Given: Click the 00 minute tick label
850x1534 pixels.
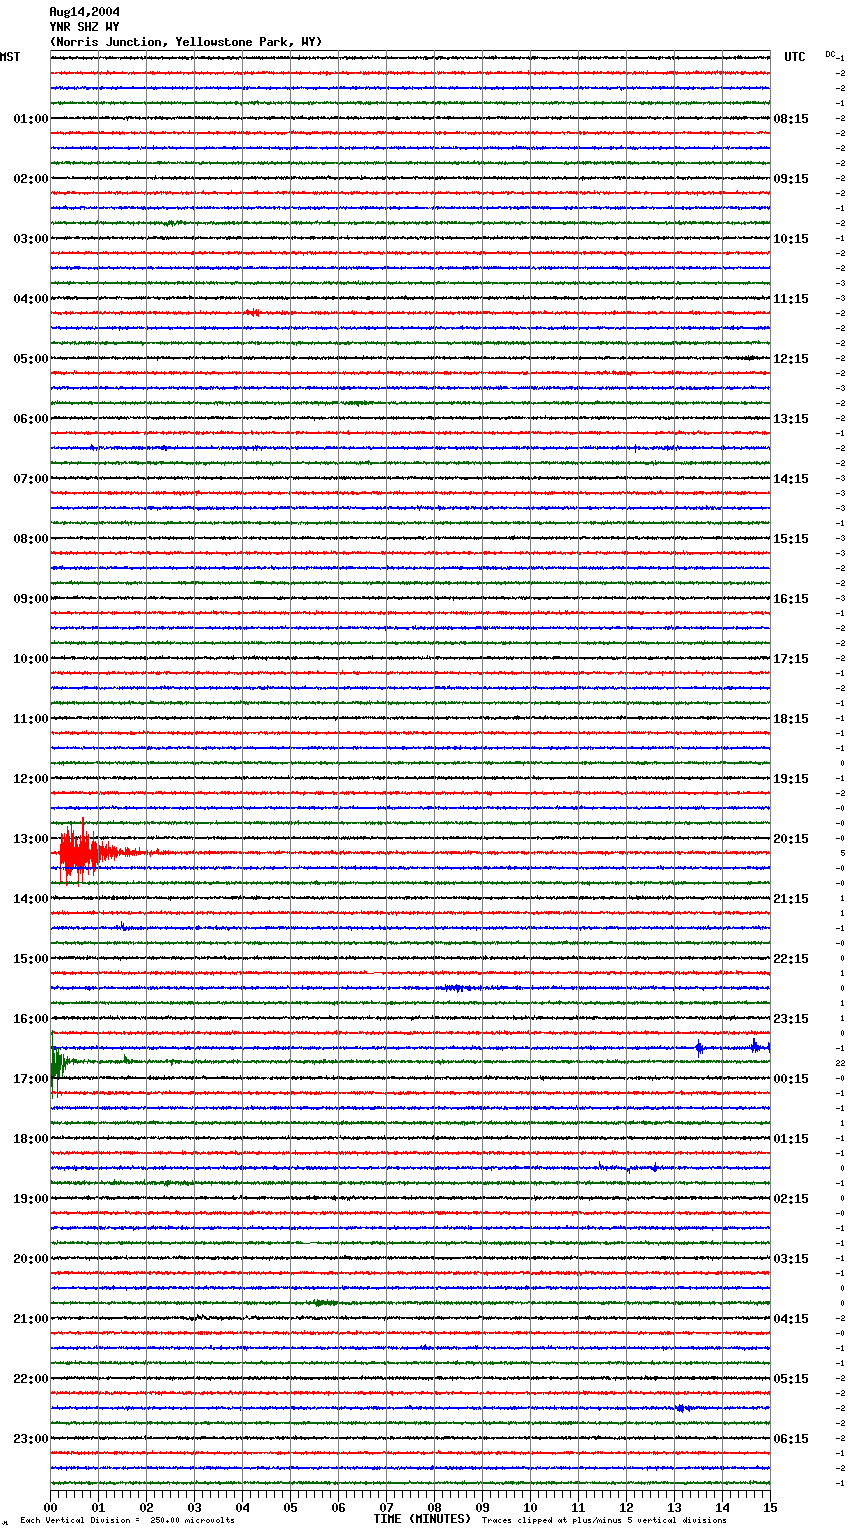Looking at the screenshot, I should tap(50, 1507).
